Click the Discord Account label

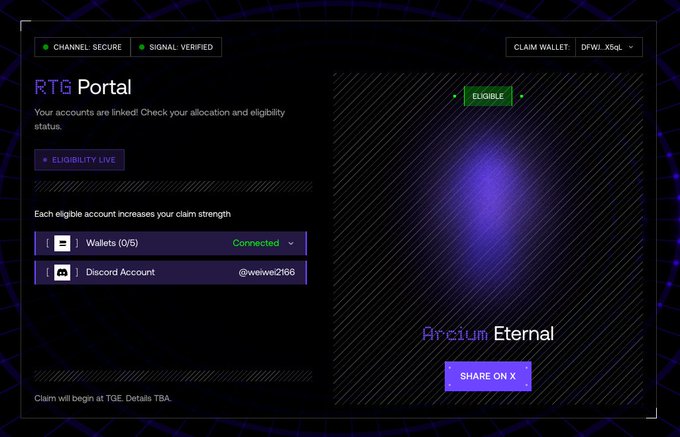pos(120,272)
